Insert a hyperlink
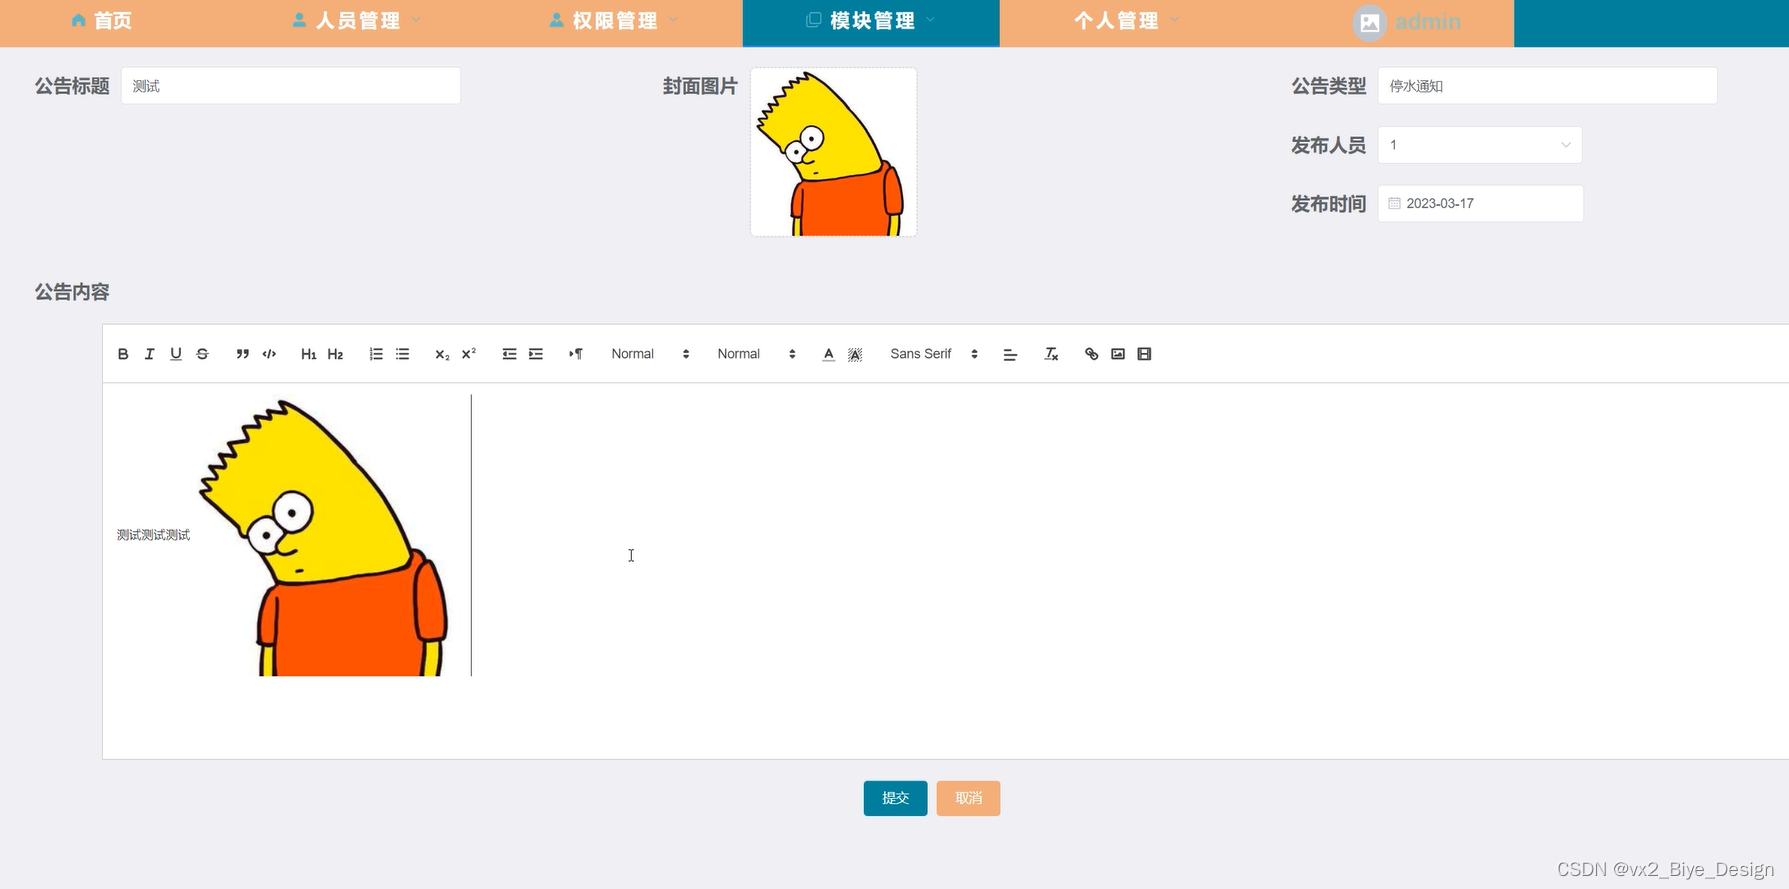 coord(1091,354)
